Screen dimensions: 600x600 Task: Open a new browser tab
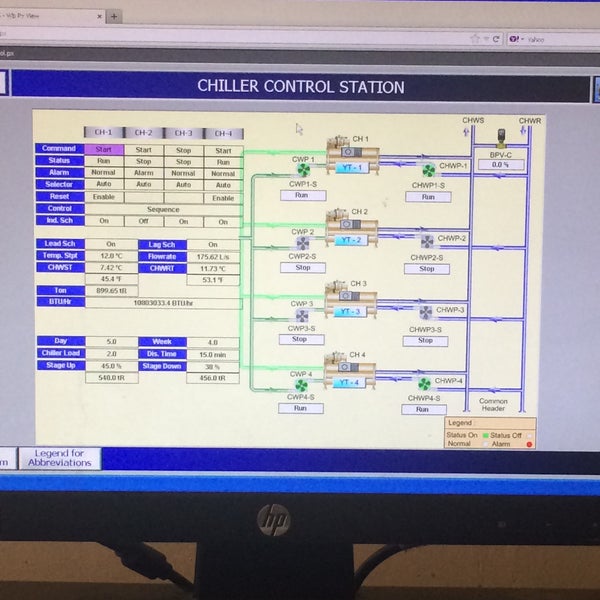[x=114, y=16]
